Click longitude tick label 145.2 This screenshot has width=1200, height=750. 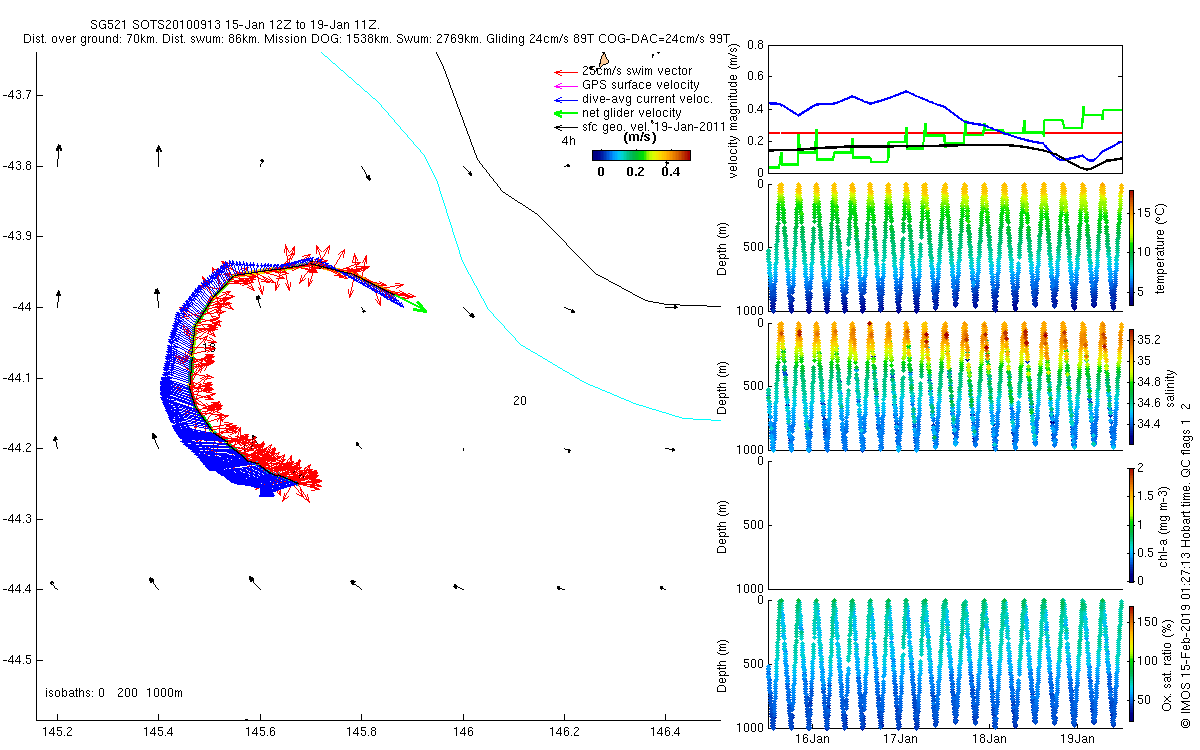pyautogui.click(x=58, y=733)
